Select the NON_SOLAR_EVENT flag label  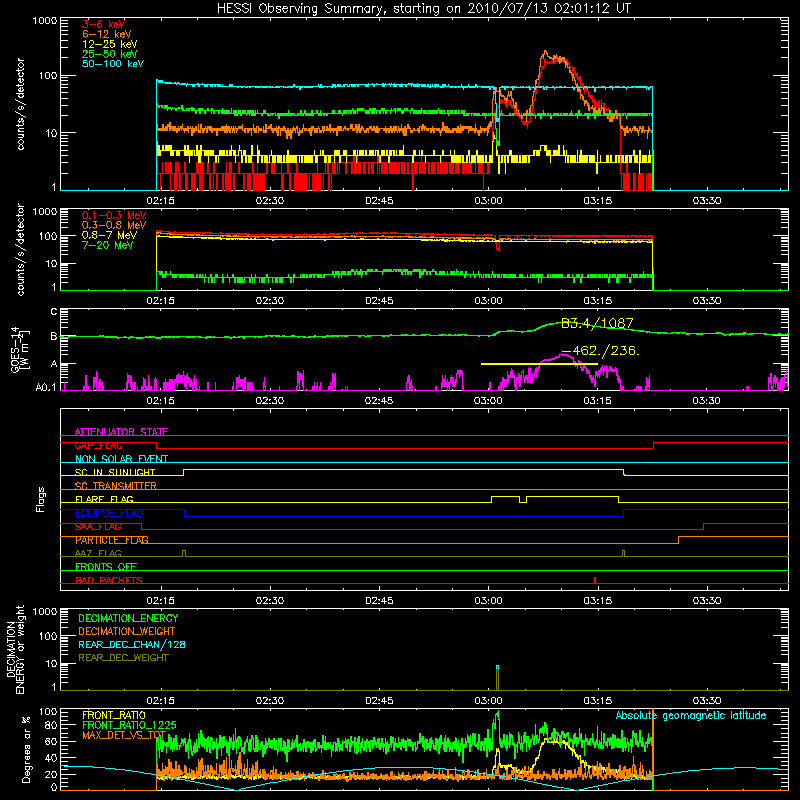[121, 459]
